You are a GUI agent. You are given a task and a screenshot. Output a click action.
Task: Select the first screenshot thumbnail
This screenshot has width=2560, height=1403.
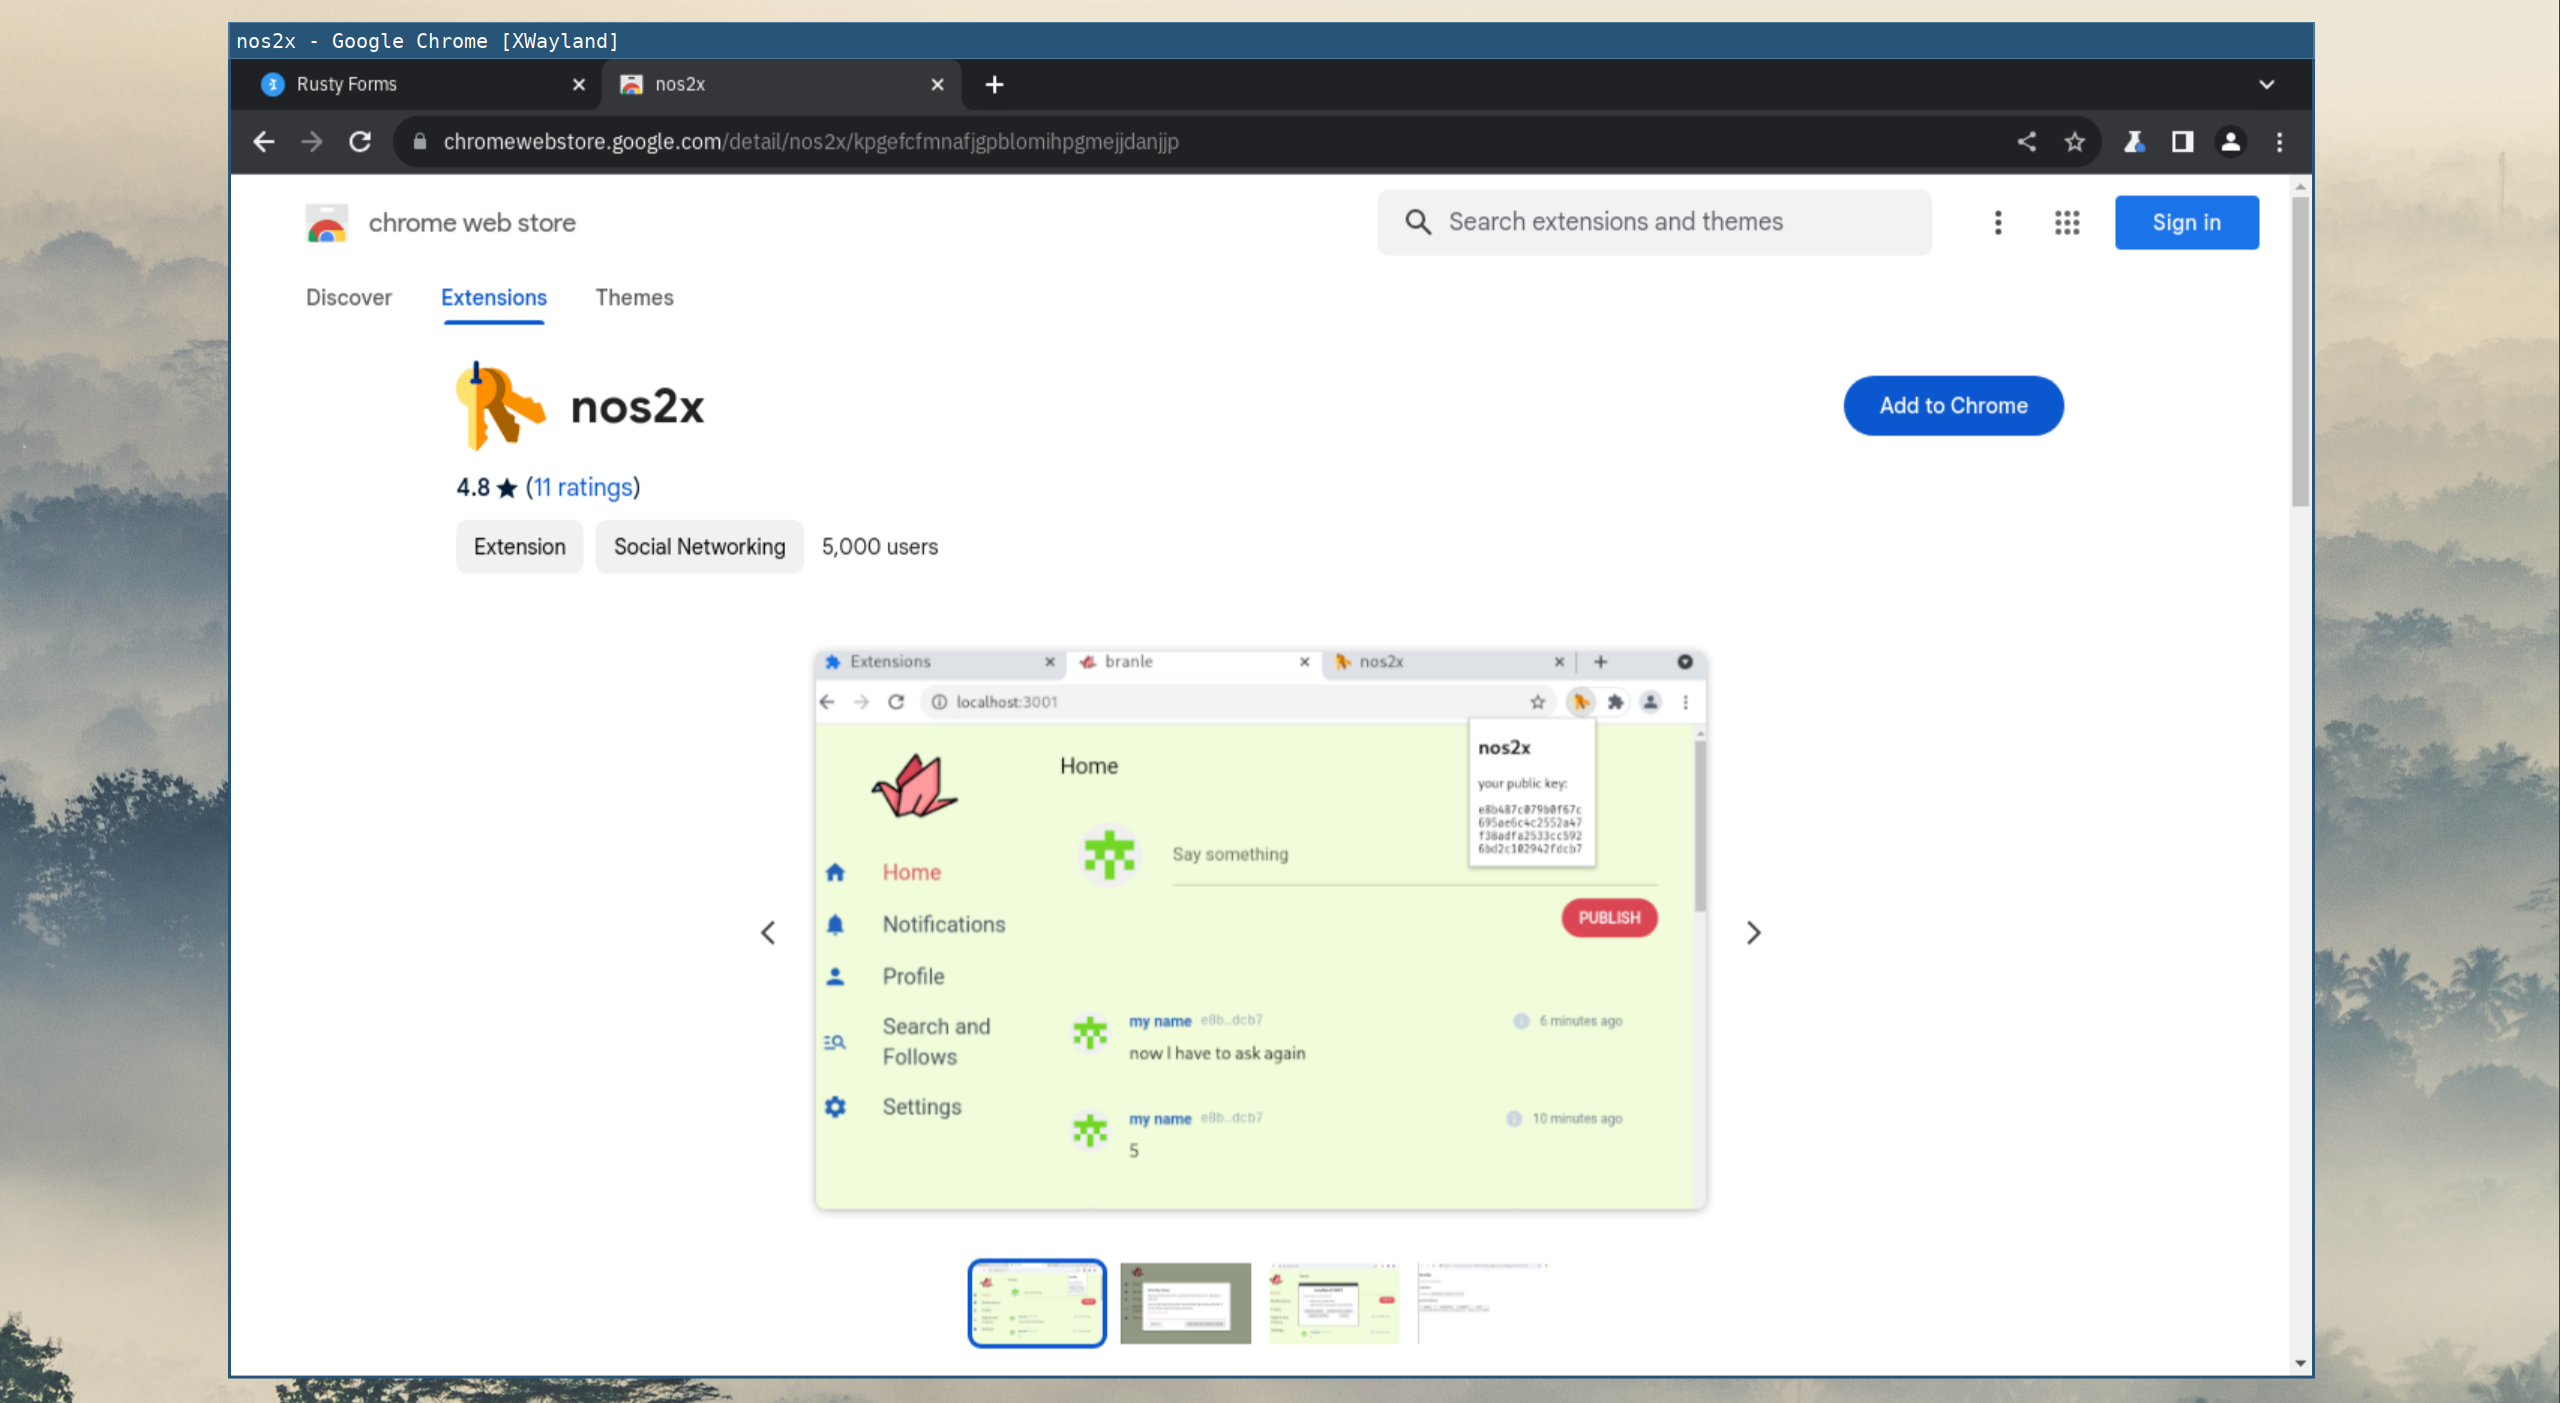[1037, 1303]
